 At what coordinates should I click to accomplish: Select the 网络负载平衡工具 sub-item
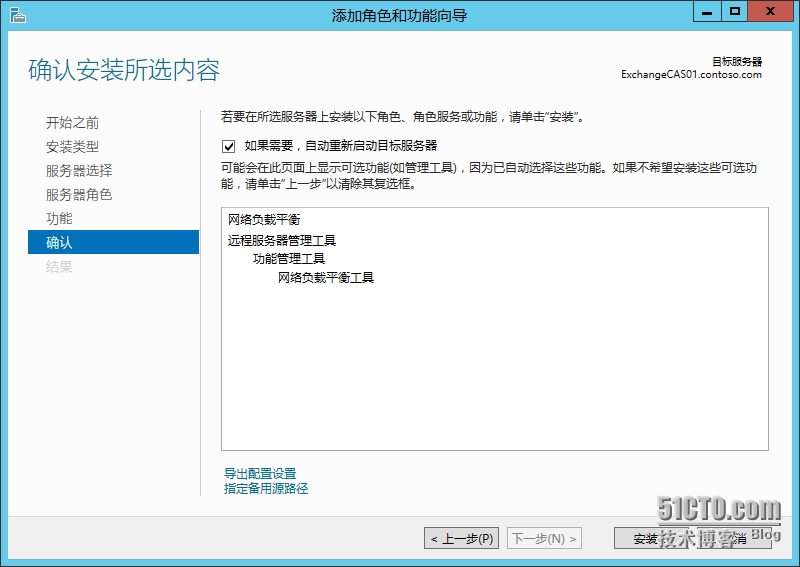click(x=326, y=277)
